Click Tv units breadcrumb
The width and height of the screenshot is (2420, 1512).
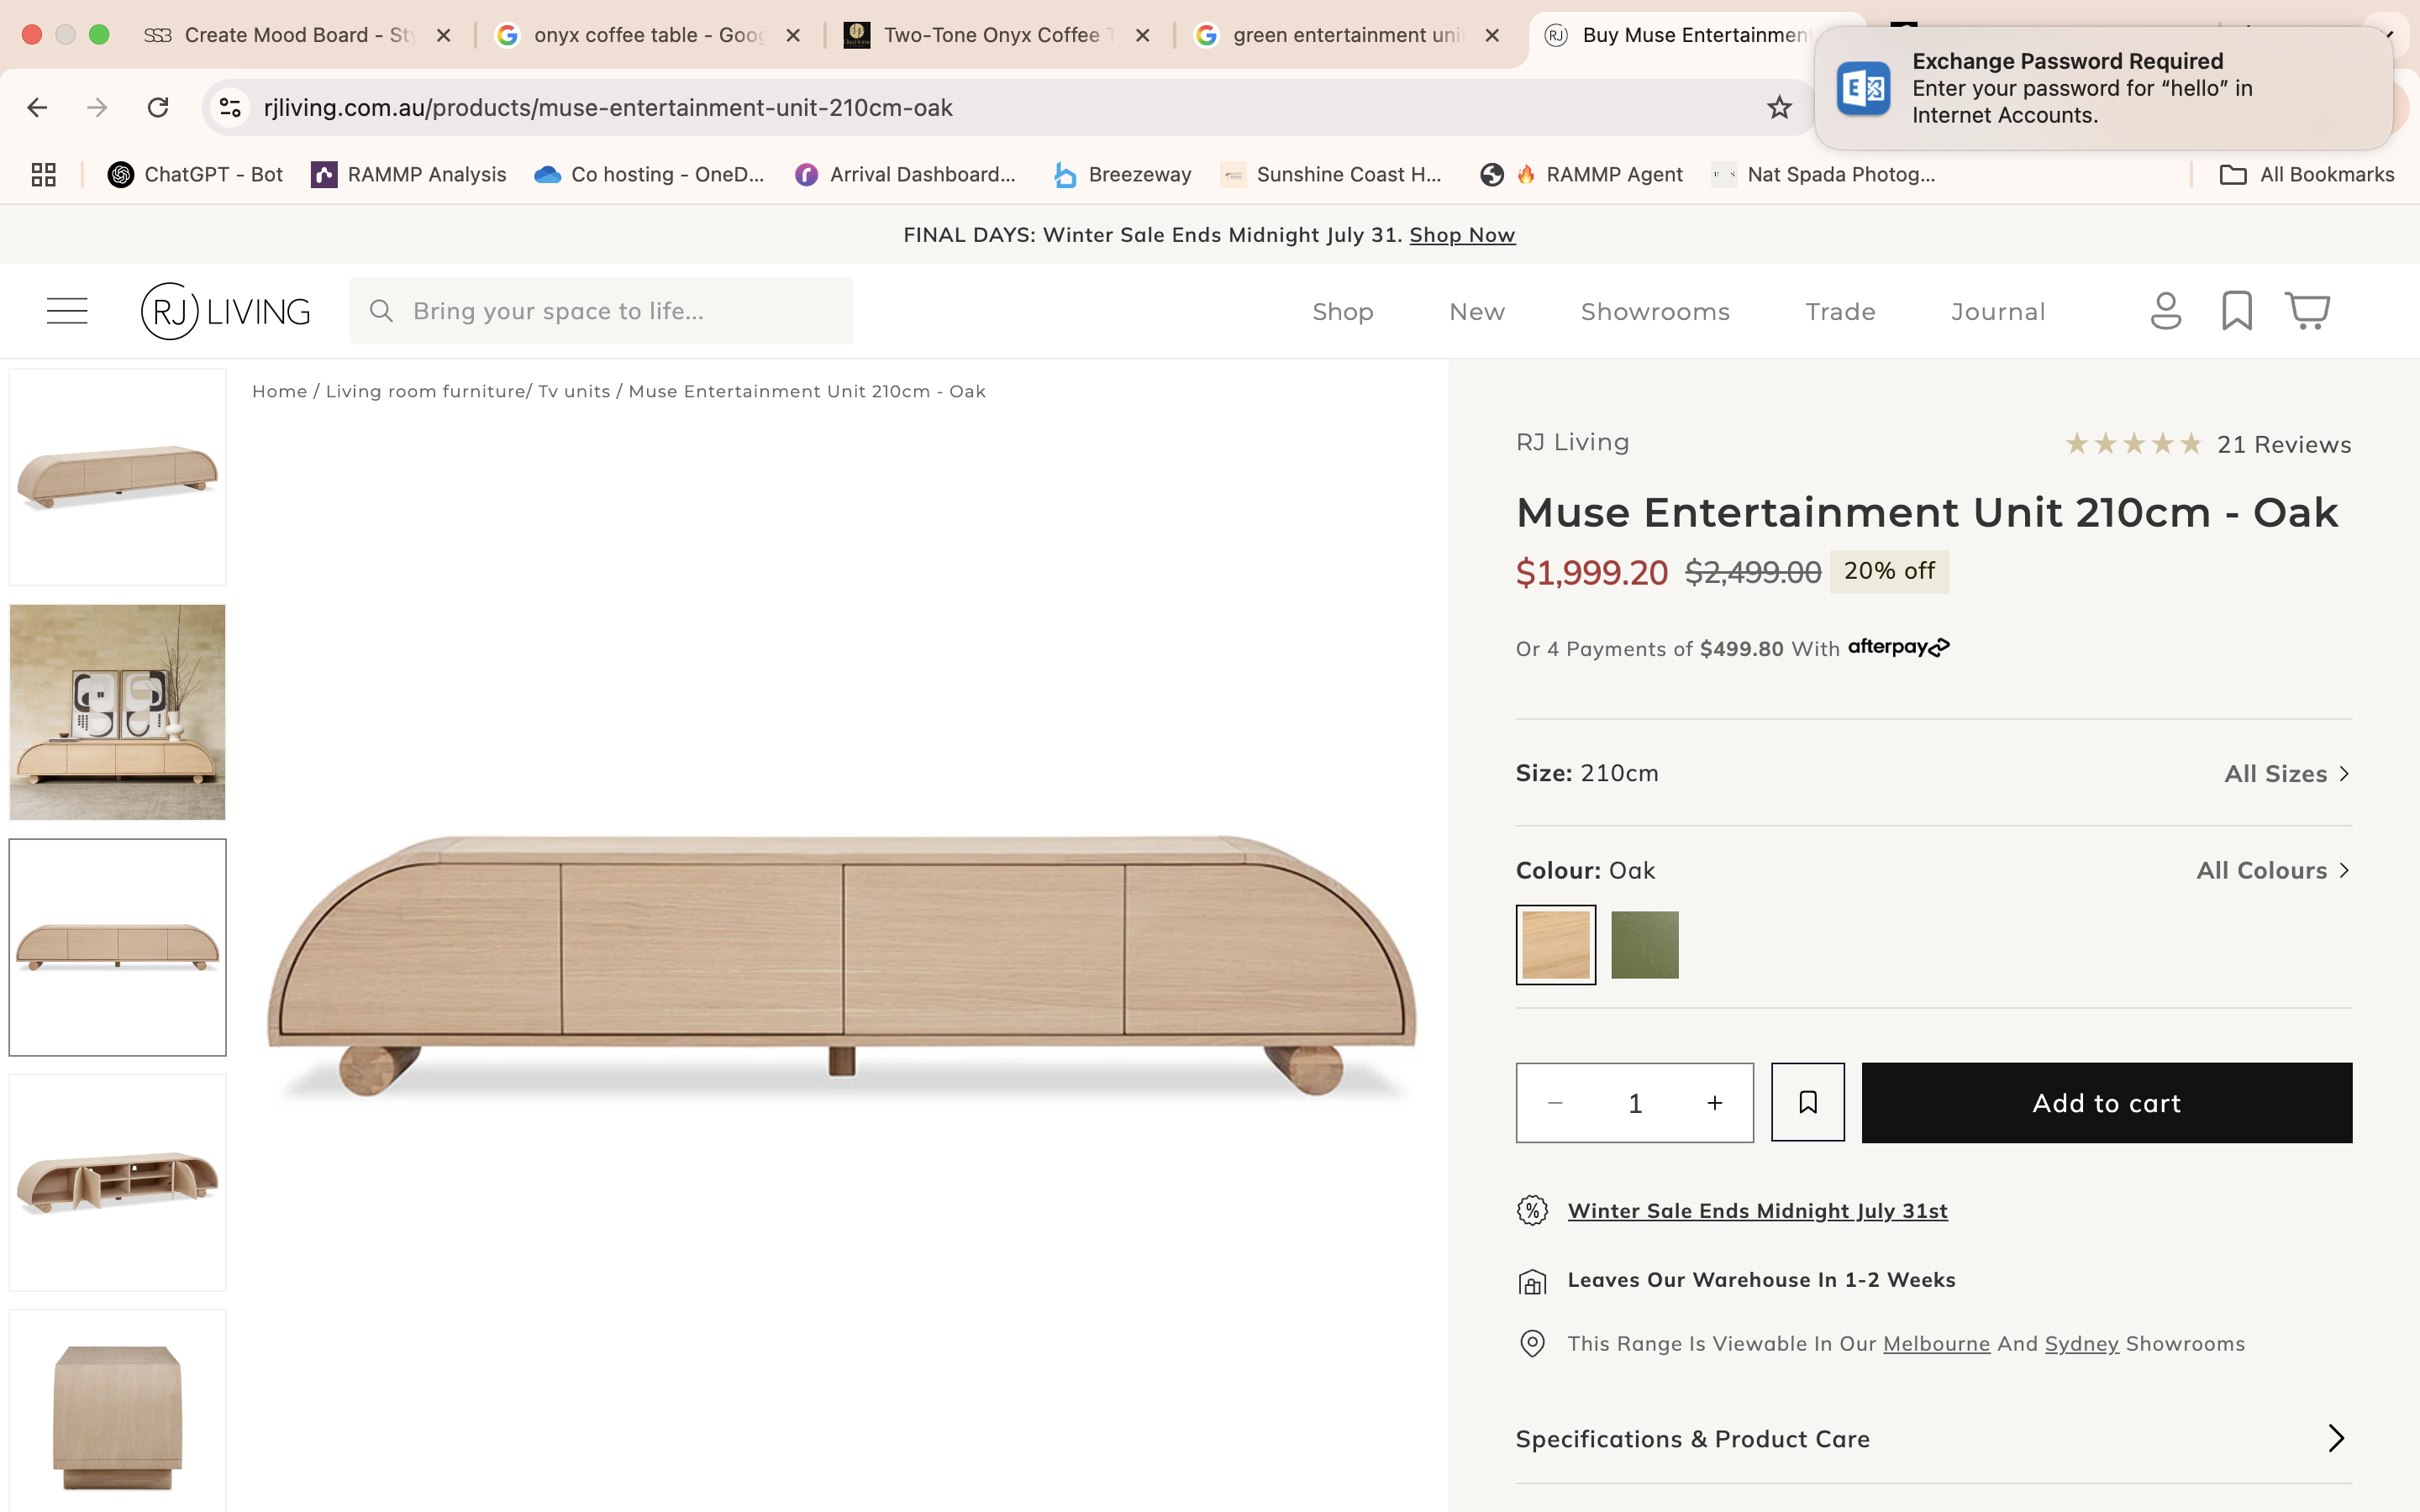[574, 391]
